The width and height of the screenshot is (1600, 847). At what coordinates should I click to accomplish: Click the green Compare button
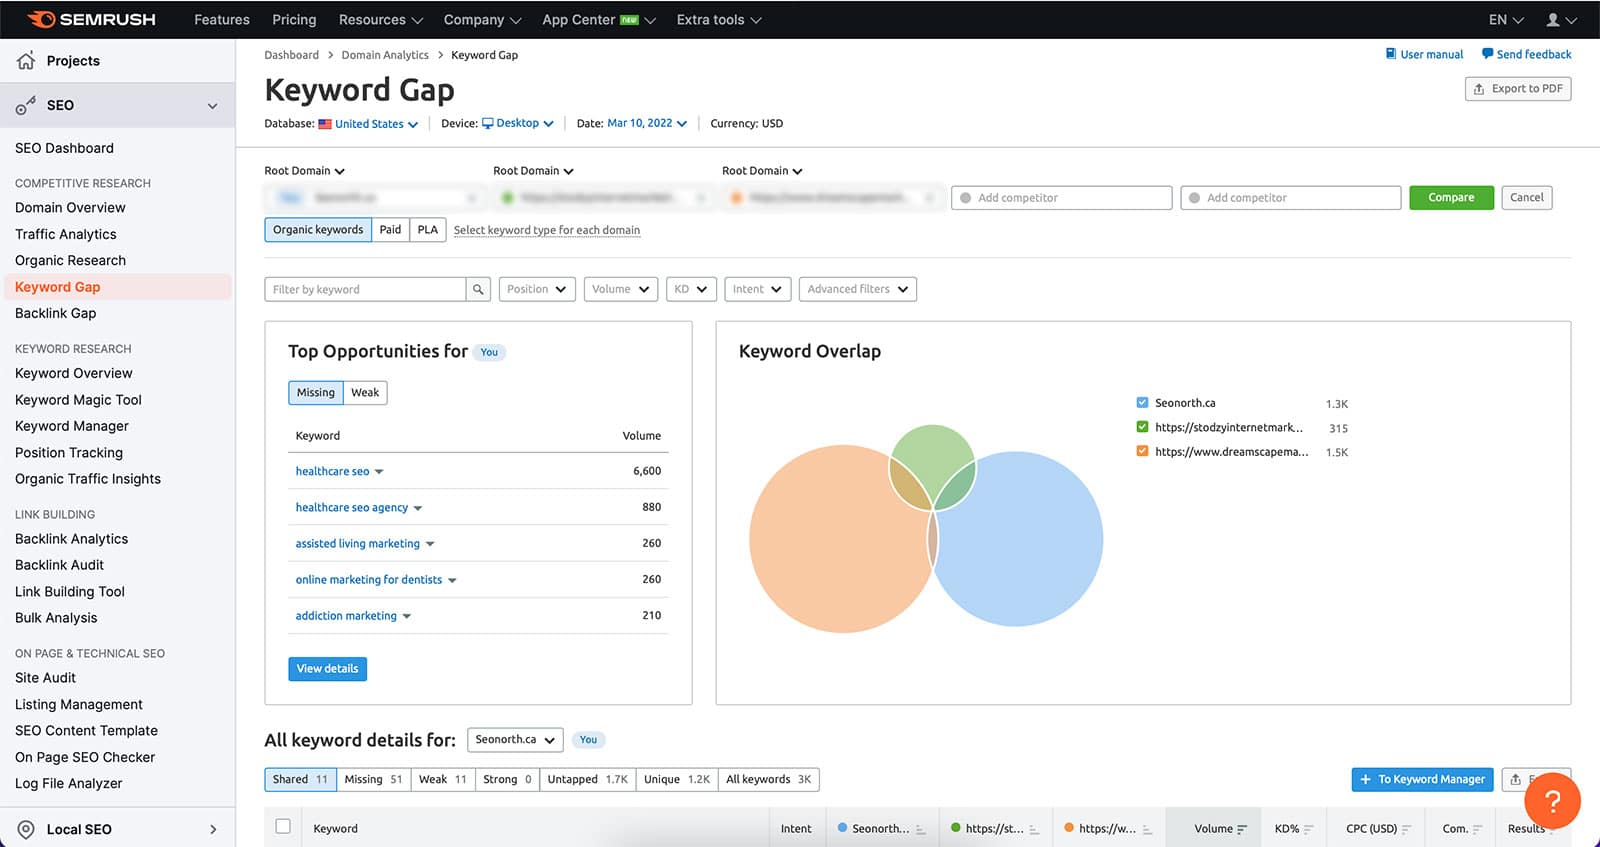coord(1451,198)
